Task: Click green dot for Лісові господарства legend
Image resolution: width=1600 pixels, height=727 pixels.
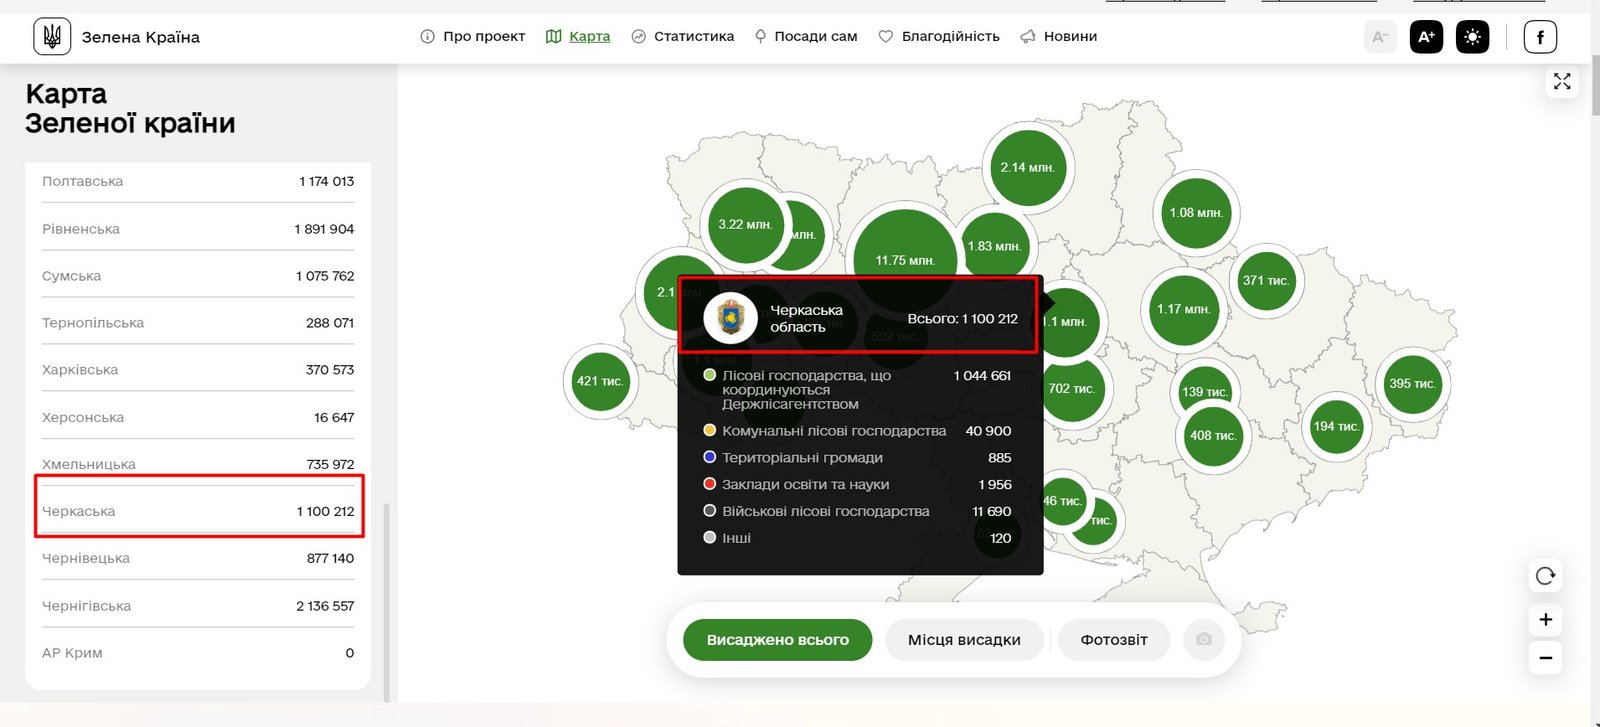Action: point(710,375)
